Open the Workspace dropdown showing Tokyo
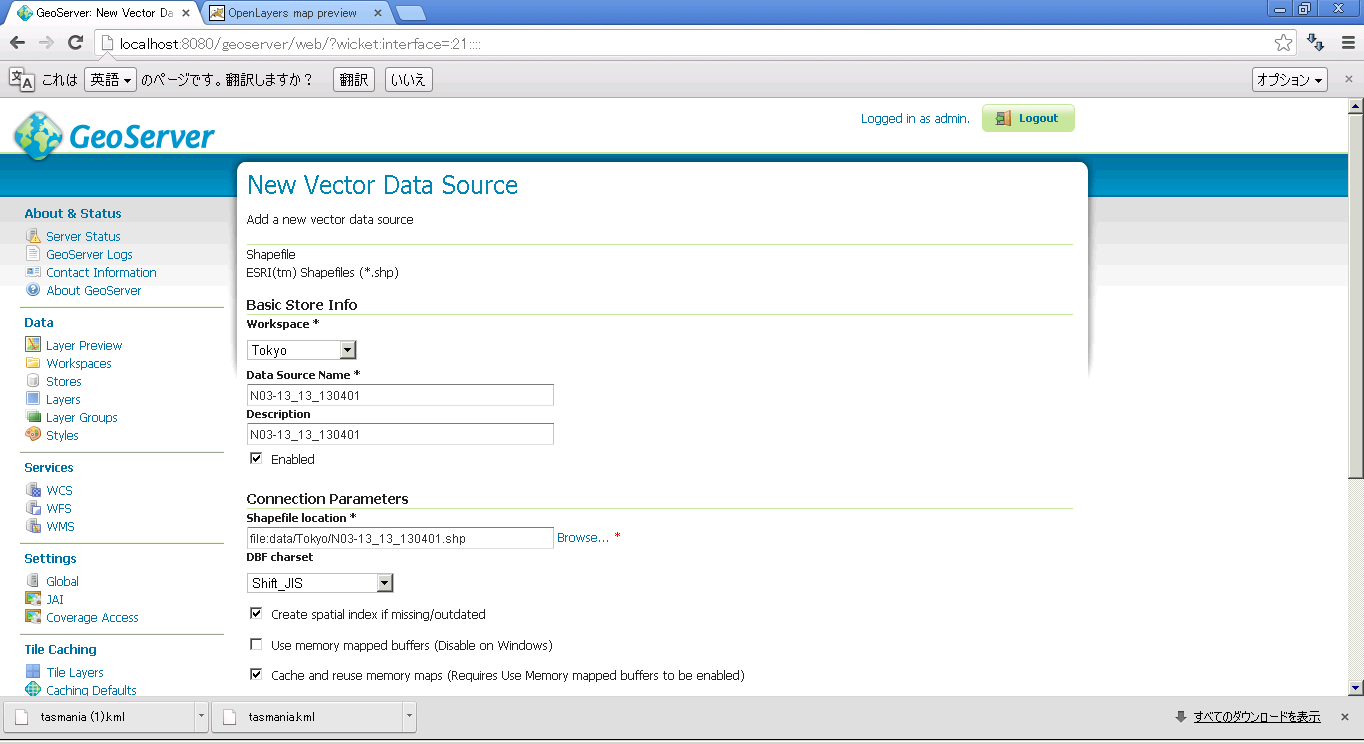This screenshot has height=744, width=1364. coord(301,350)
